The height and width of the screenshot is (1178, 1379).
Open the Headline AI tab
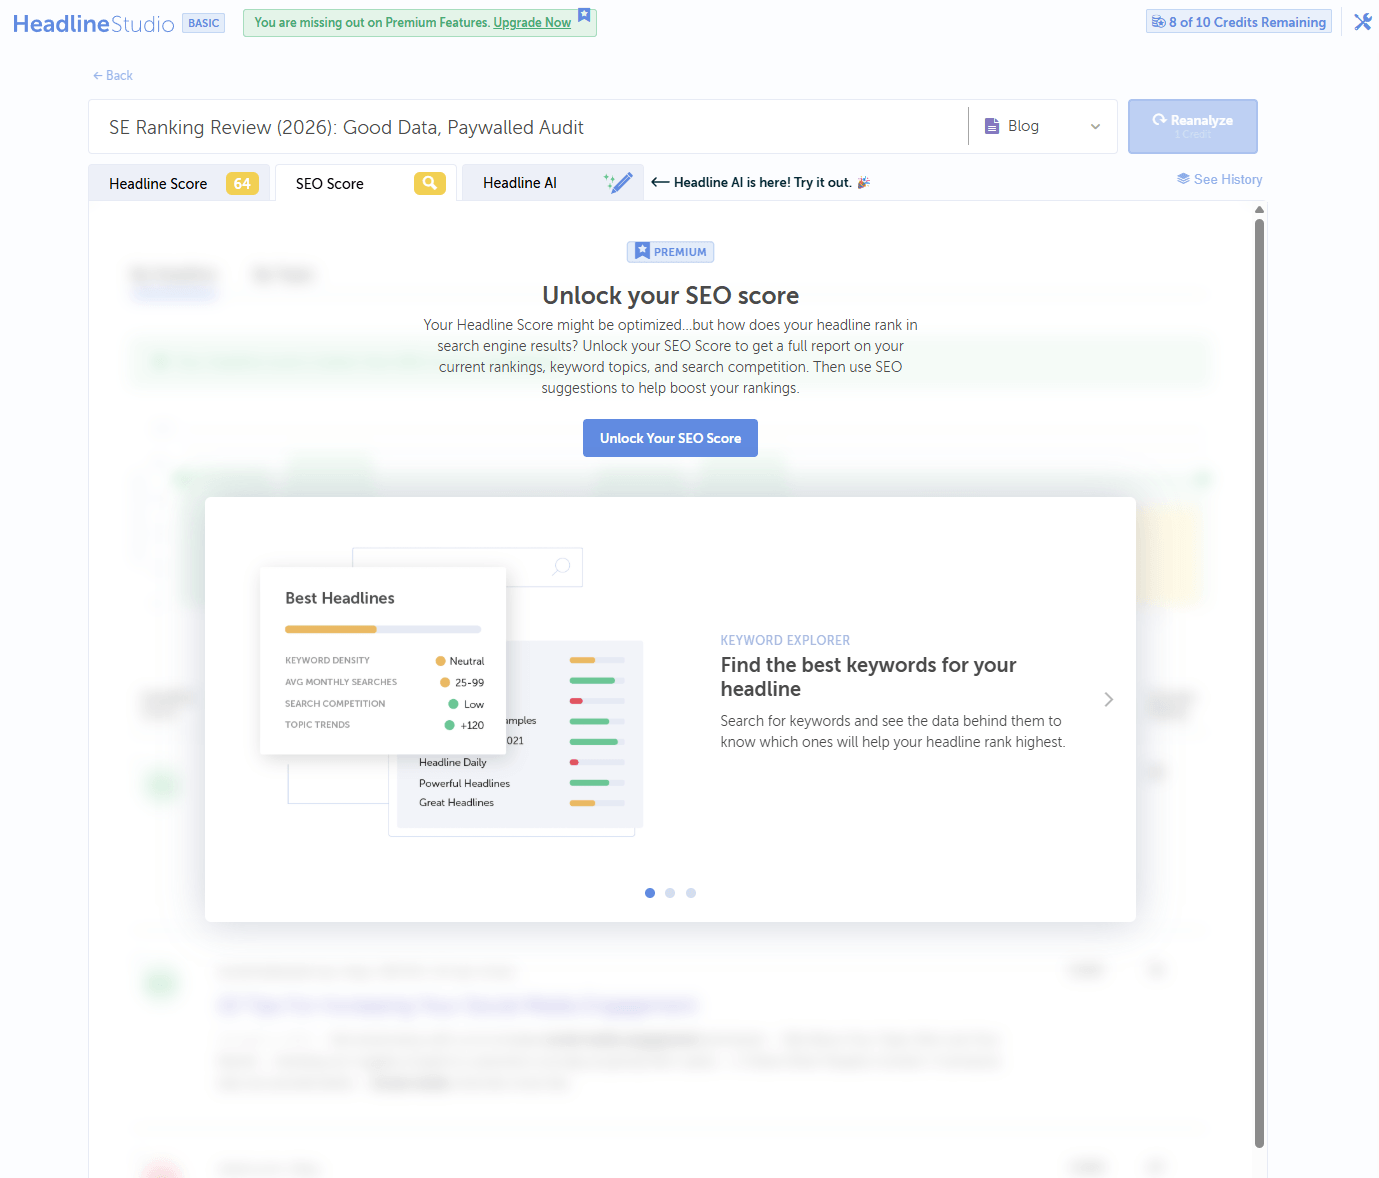coord(552,183)
